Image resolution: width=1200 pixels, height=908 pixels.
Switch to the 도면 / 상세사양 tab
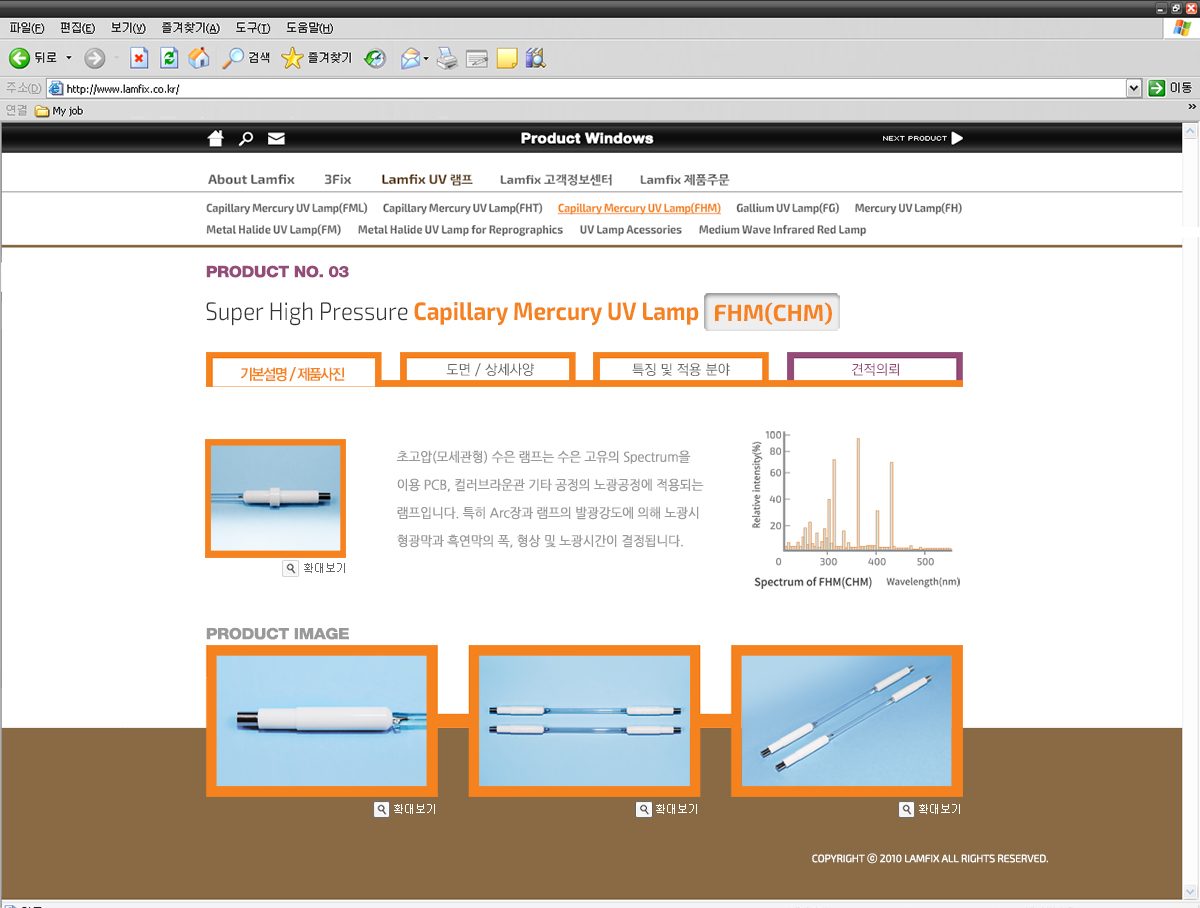490,369
